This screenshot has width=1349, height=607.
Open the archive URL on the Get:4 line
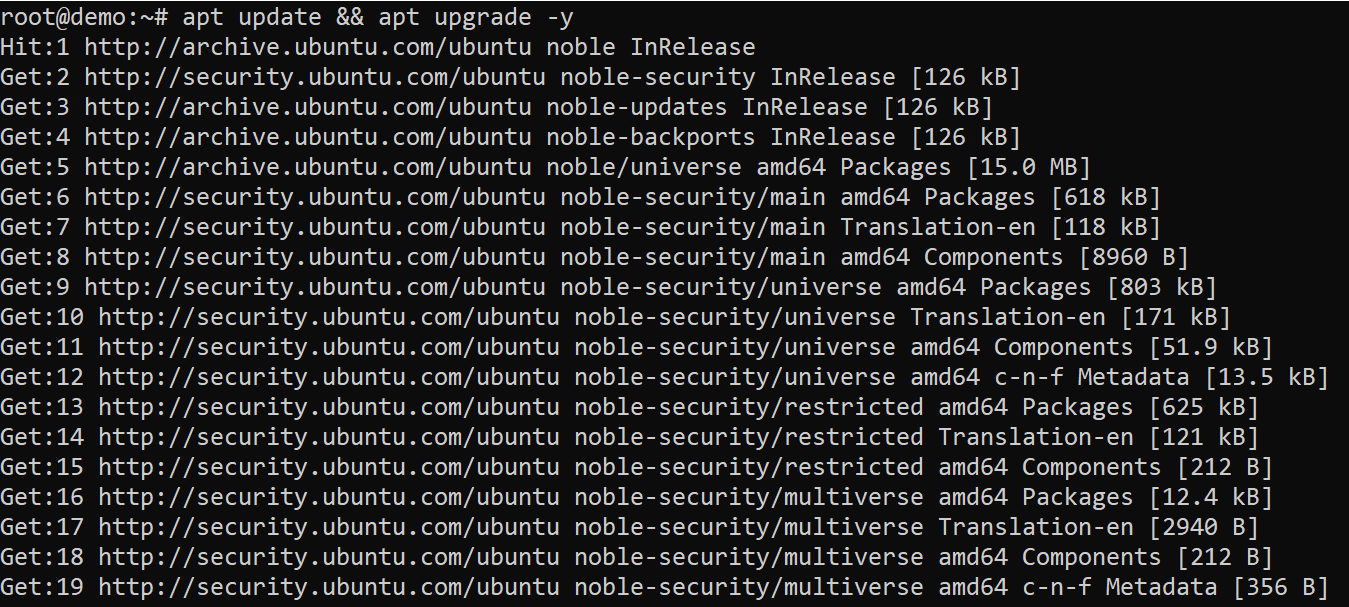308,137
